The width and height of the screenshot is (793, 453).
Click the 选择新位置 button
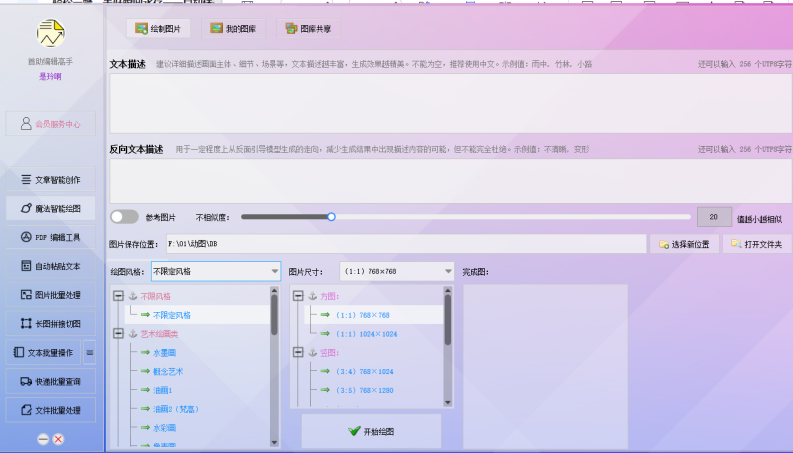pyautogui.click(x=684, y=244)
